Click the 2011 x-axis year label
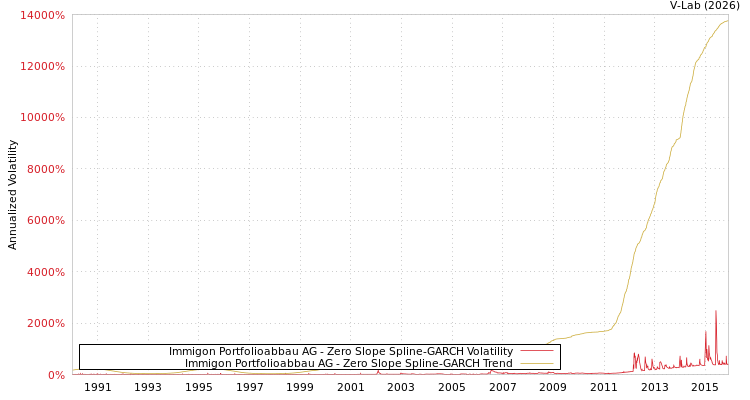Viewport: 750px width, 400px height. point(604,387)
